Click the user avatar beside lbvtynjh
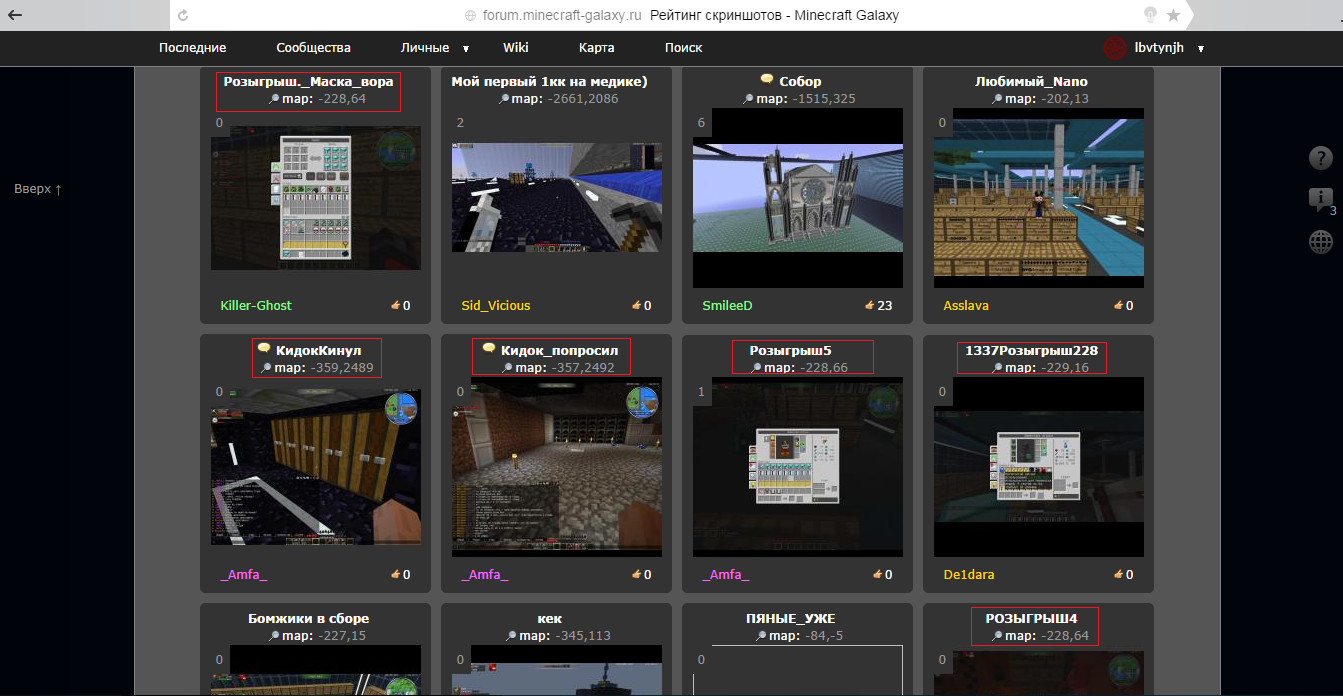 click(x=1115, y=48)
